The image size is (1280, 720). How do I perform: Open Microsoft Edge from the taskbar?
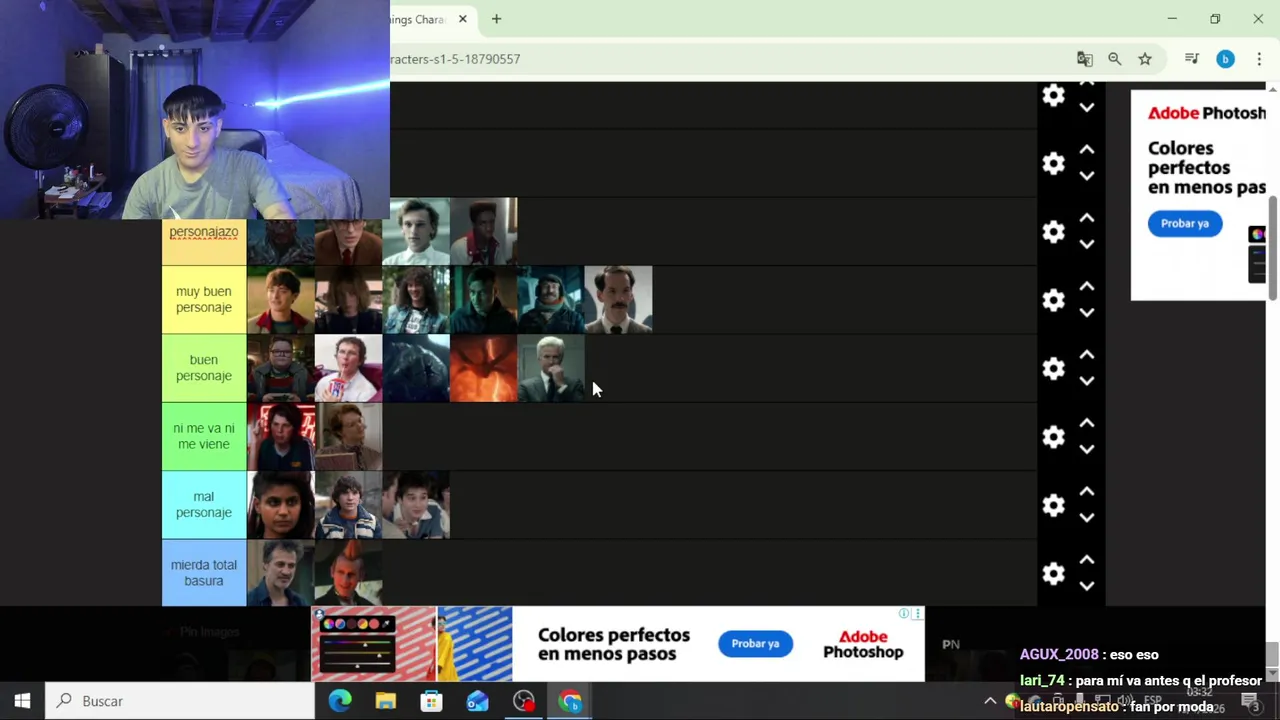coord(340,701)
